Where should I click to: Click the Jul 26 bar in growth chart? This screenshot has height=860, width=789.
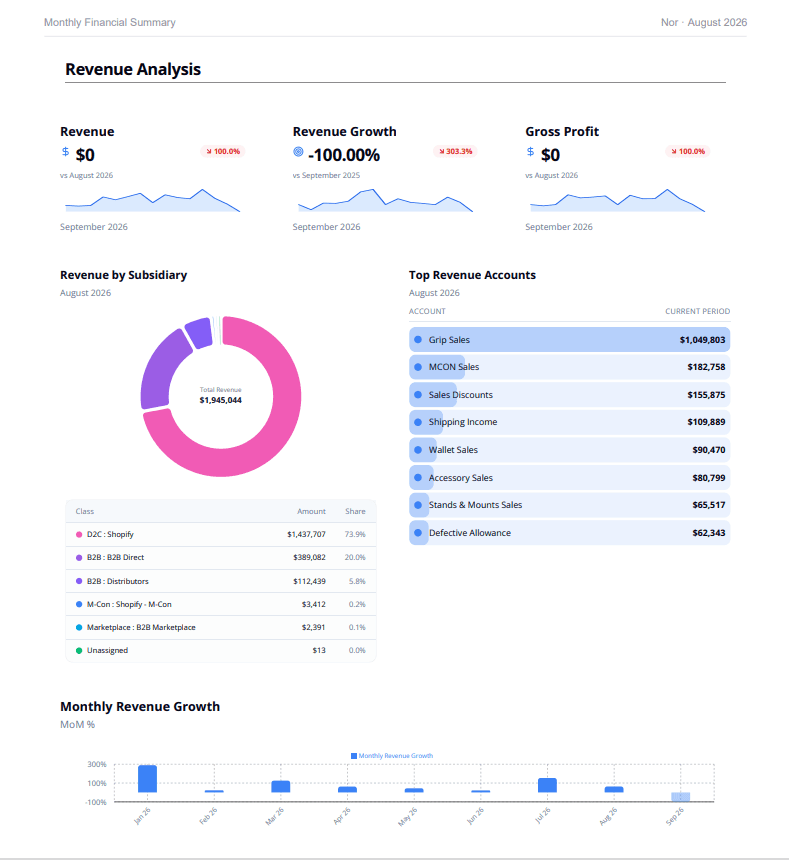(x=547, y=785)
